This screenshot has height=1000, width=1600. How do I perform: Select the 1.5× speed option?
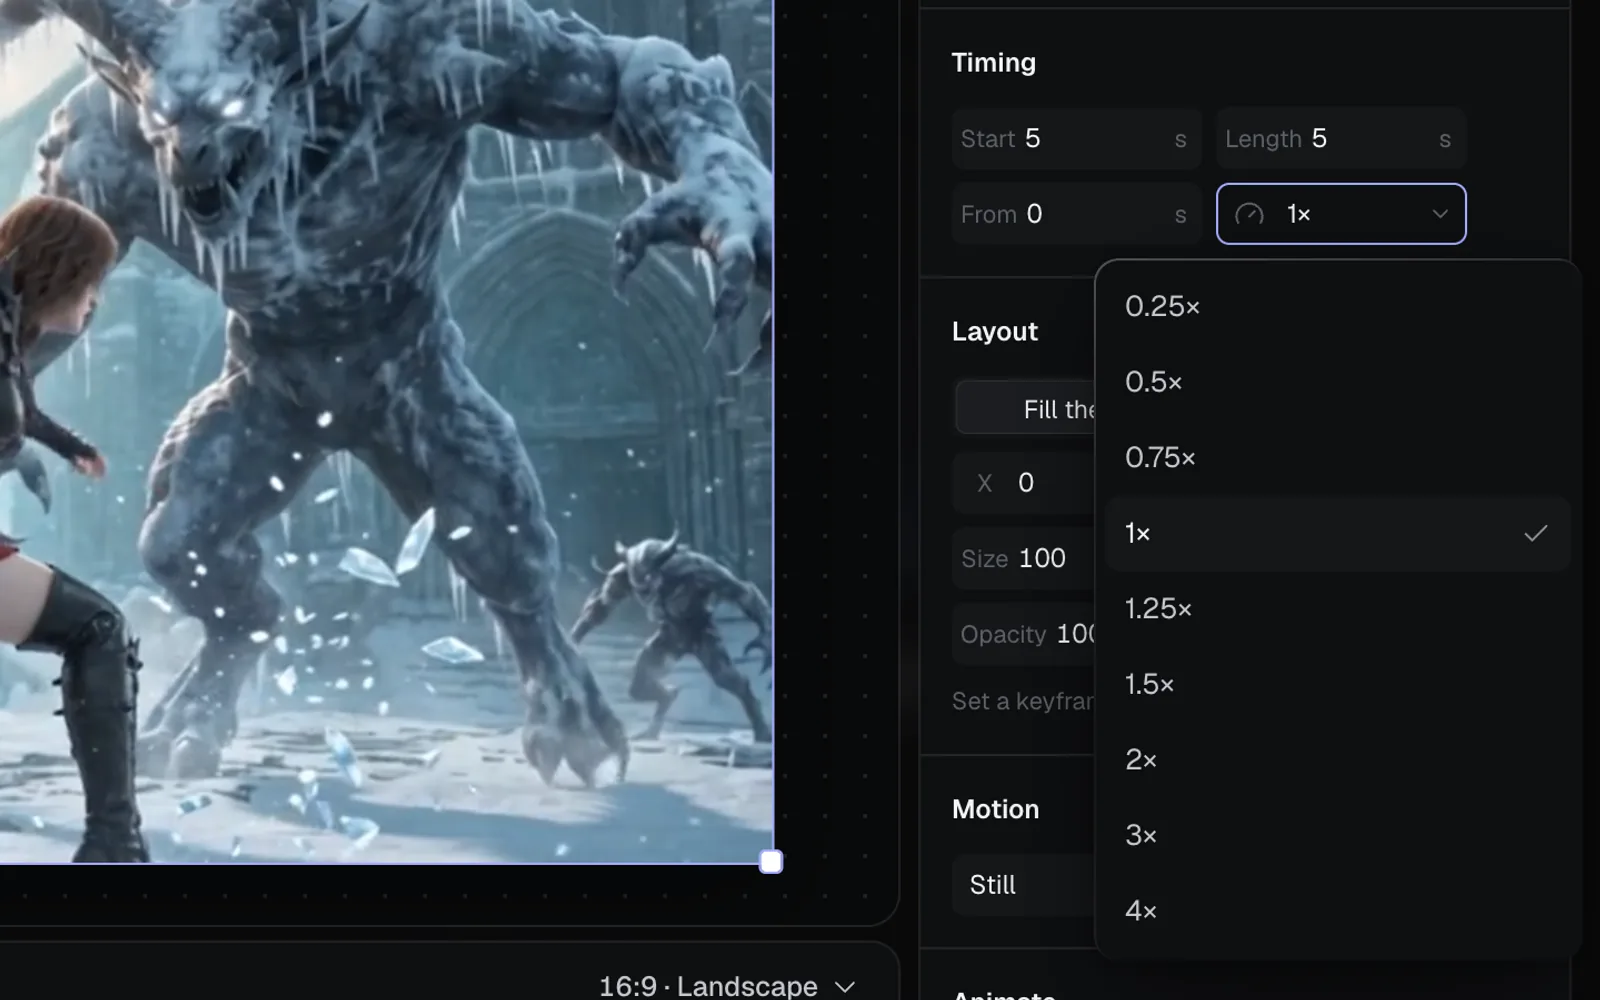(x=1337, y=685)
